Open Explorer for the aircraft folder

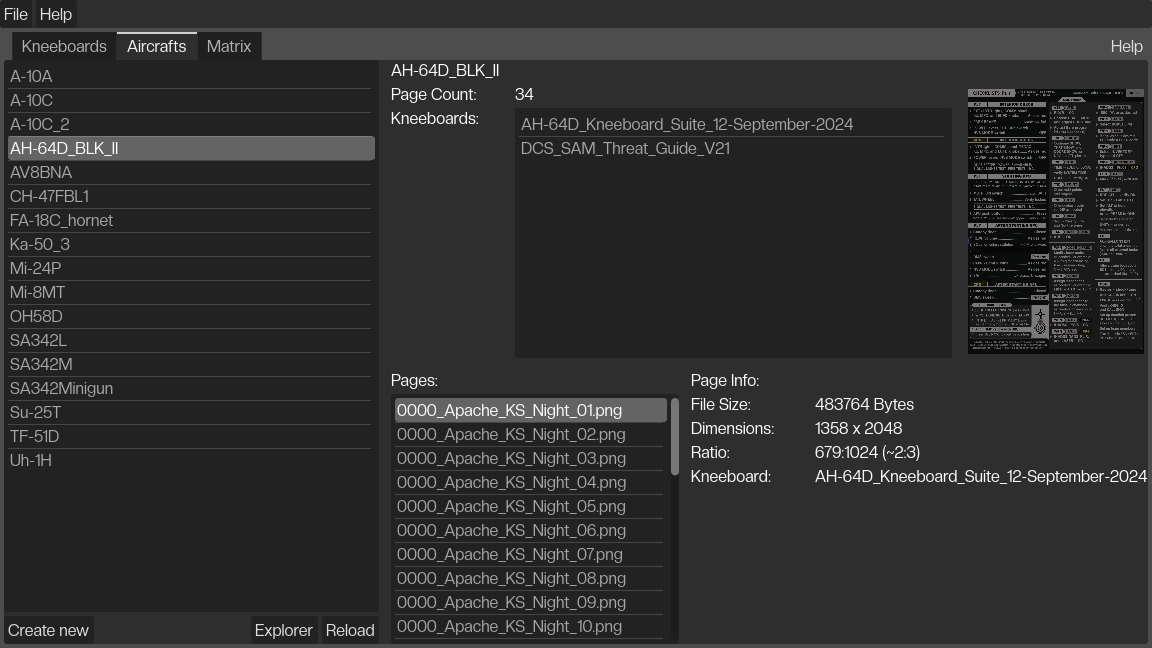tap(283, 630)
